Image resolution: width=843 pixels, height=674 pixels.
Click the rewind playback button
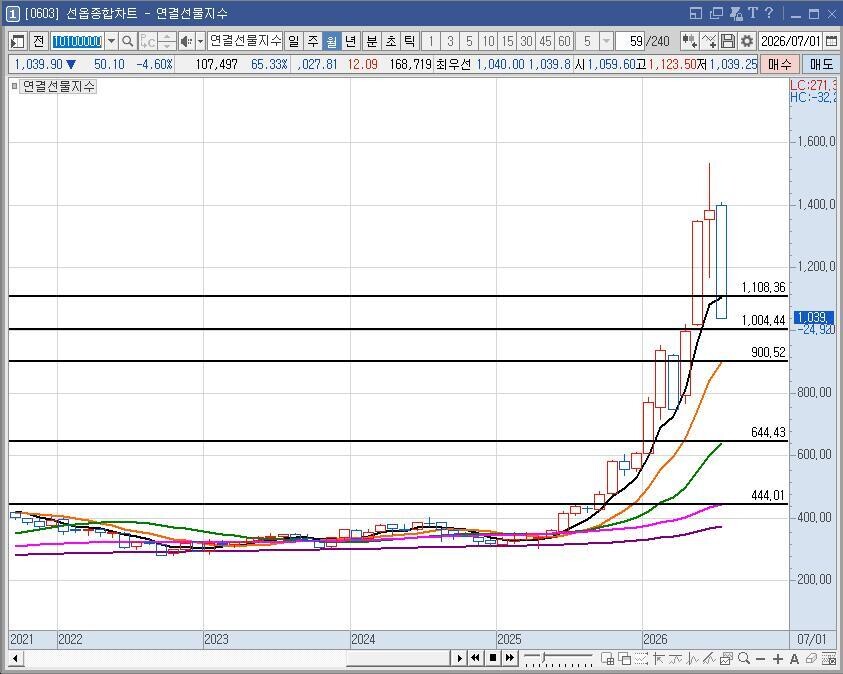475,658
